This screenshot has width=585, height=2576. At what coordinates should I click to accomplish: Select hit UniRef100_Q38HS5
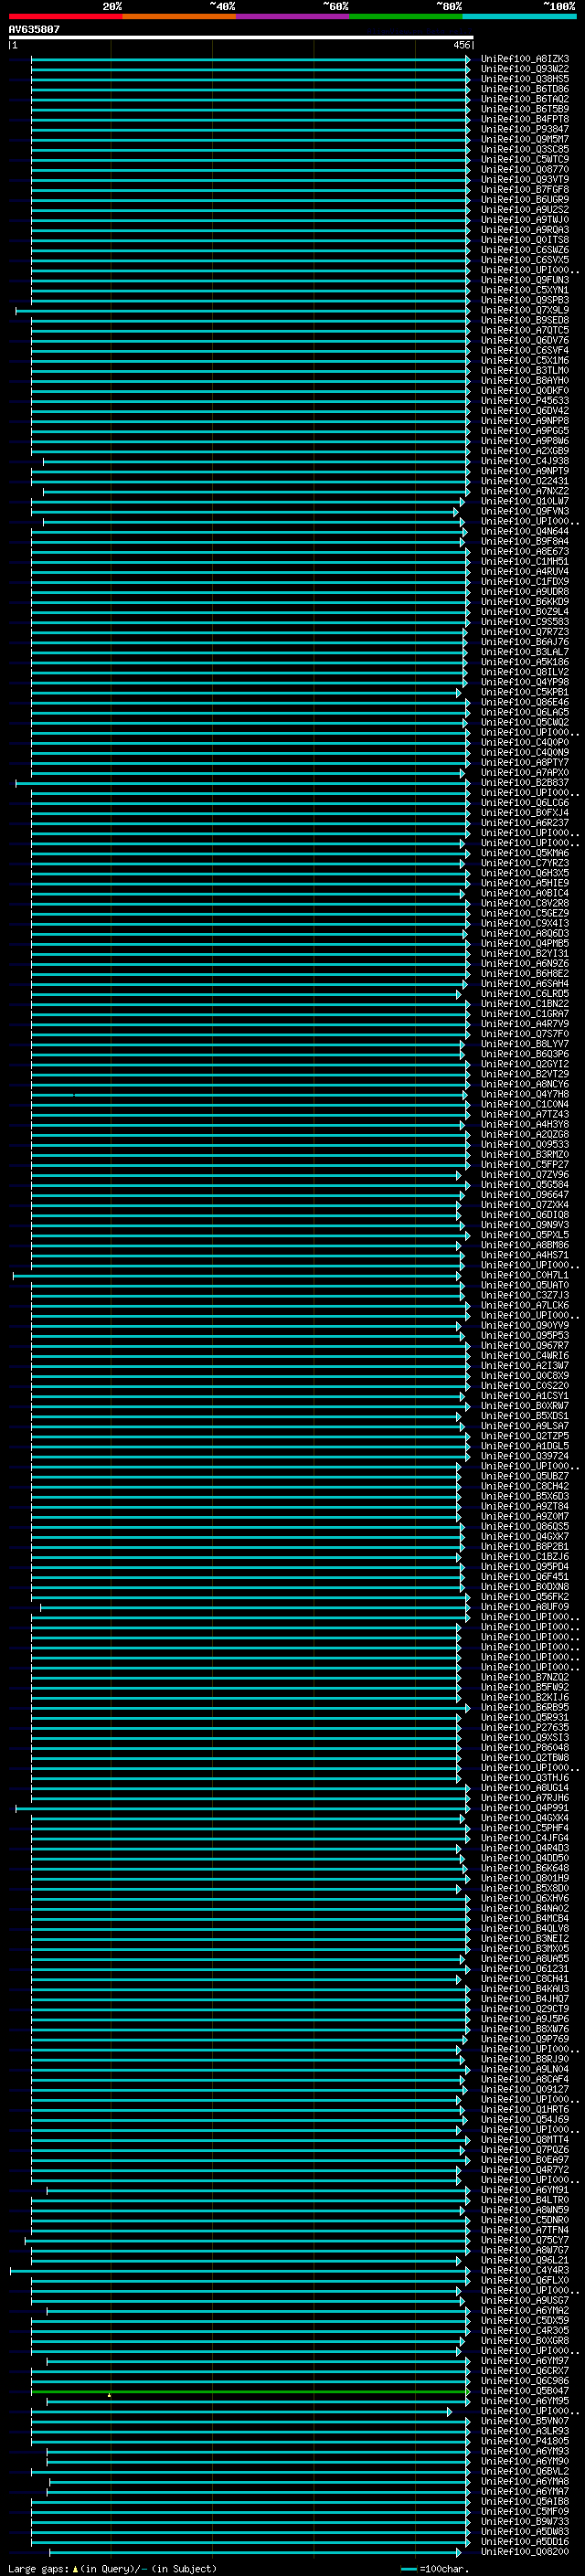pos(525,79)
